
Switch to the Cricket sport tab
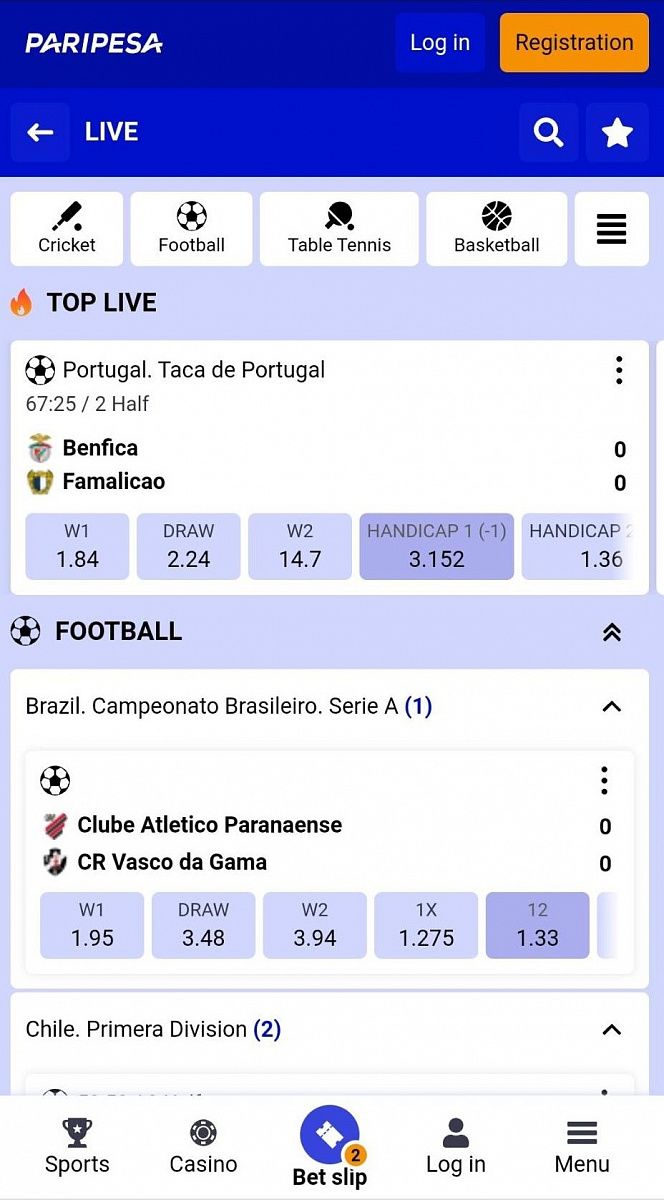[67, 229]
